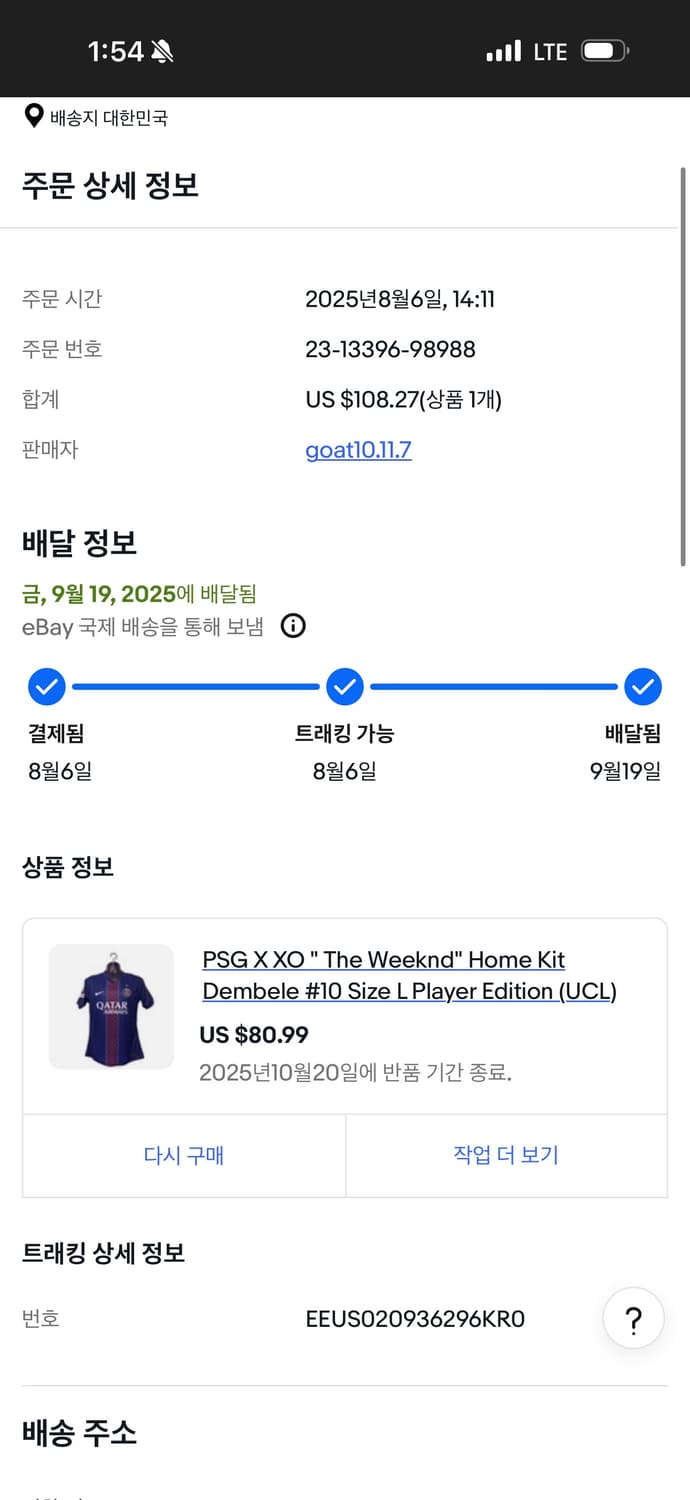Select the 배달됨 checkmark icon
Image resolution: width=690 pixels, height=1500 pixels.
coord(644,687)
